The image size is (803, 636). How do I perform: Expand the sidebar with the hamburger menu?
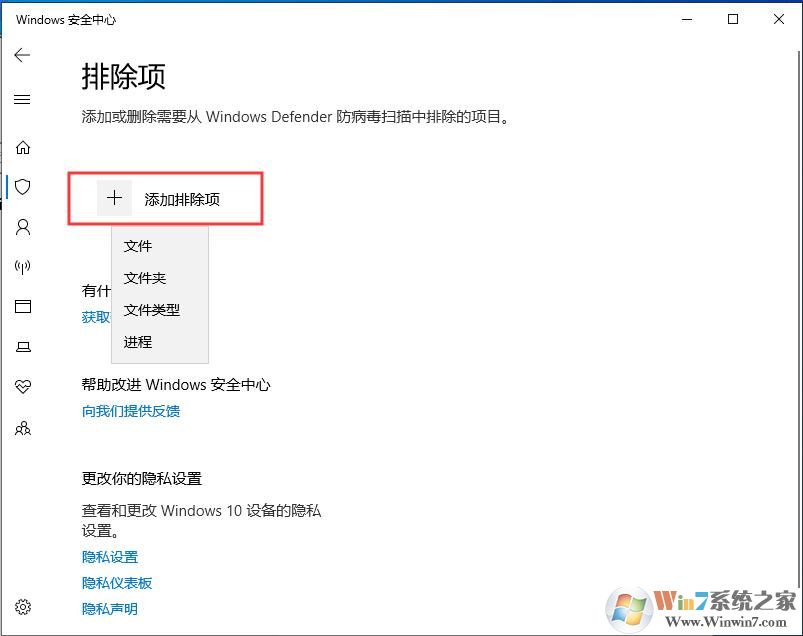click(22, 99)
